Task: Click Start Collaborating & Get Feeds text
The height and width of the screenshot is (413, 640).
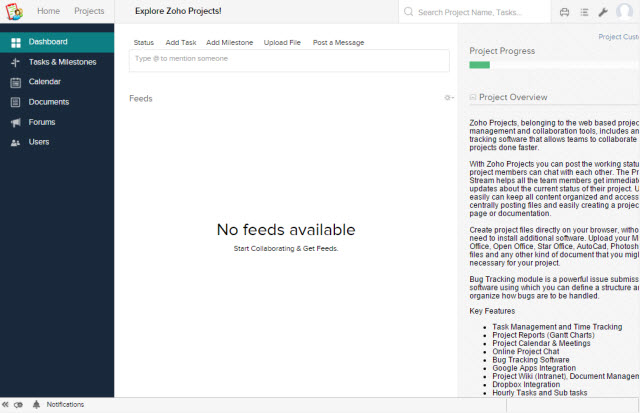Action: click(x=286, y=249)
